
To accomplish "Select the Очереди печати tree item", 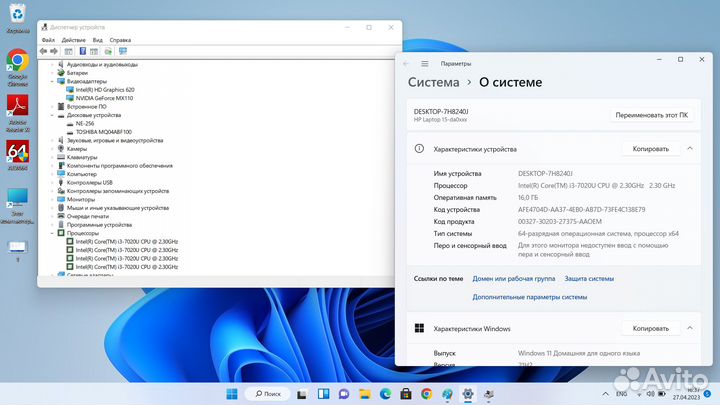I will (x=88, y=216).
